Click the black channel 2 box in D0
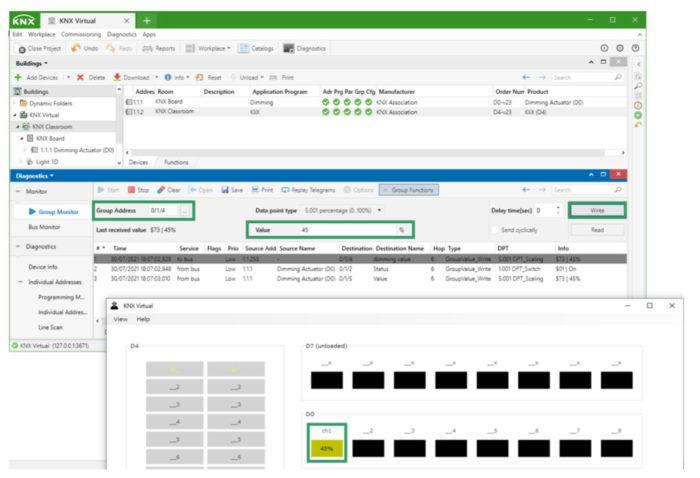Image resolution: width=700 pixels, height=478 pixels. click(368, 449)
